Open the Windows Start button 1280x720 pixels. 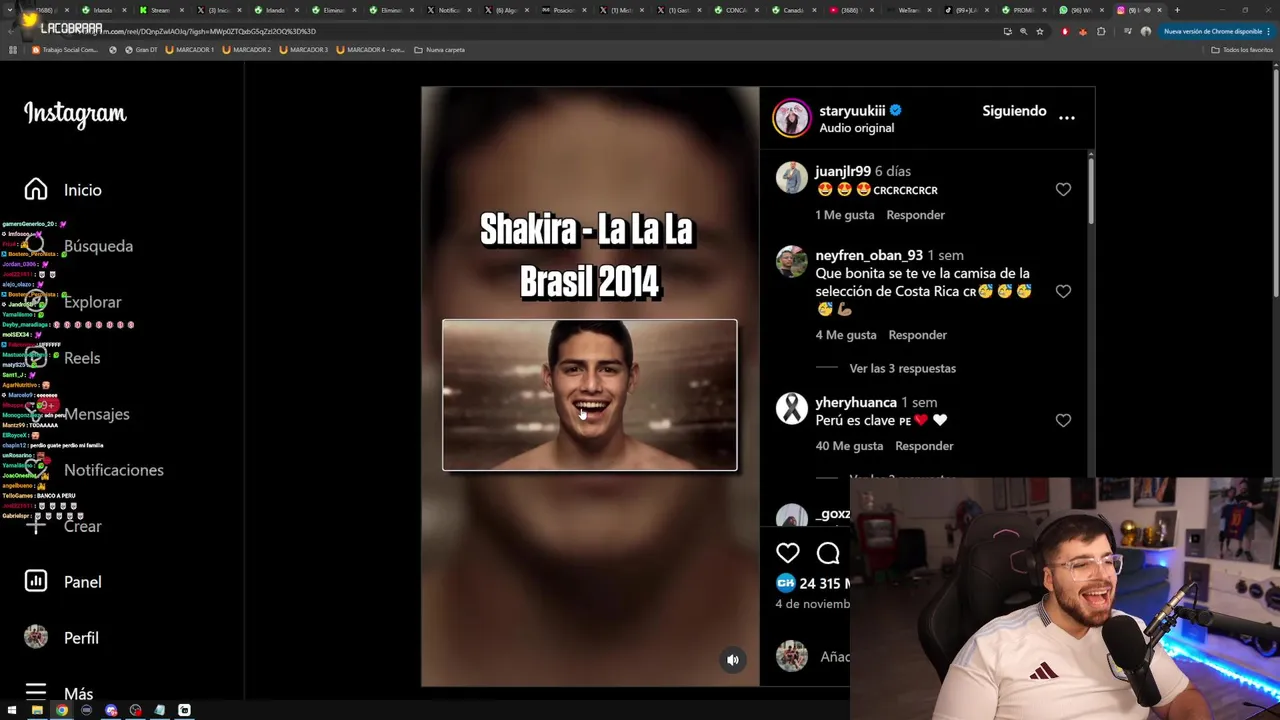(12, 710)
